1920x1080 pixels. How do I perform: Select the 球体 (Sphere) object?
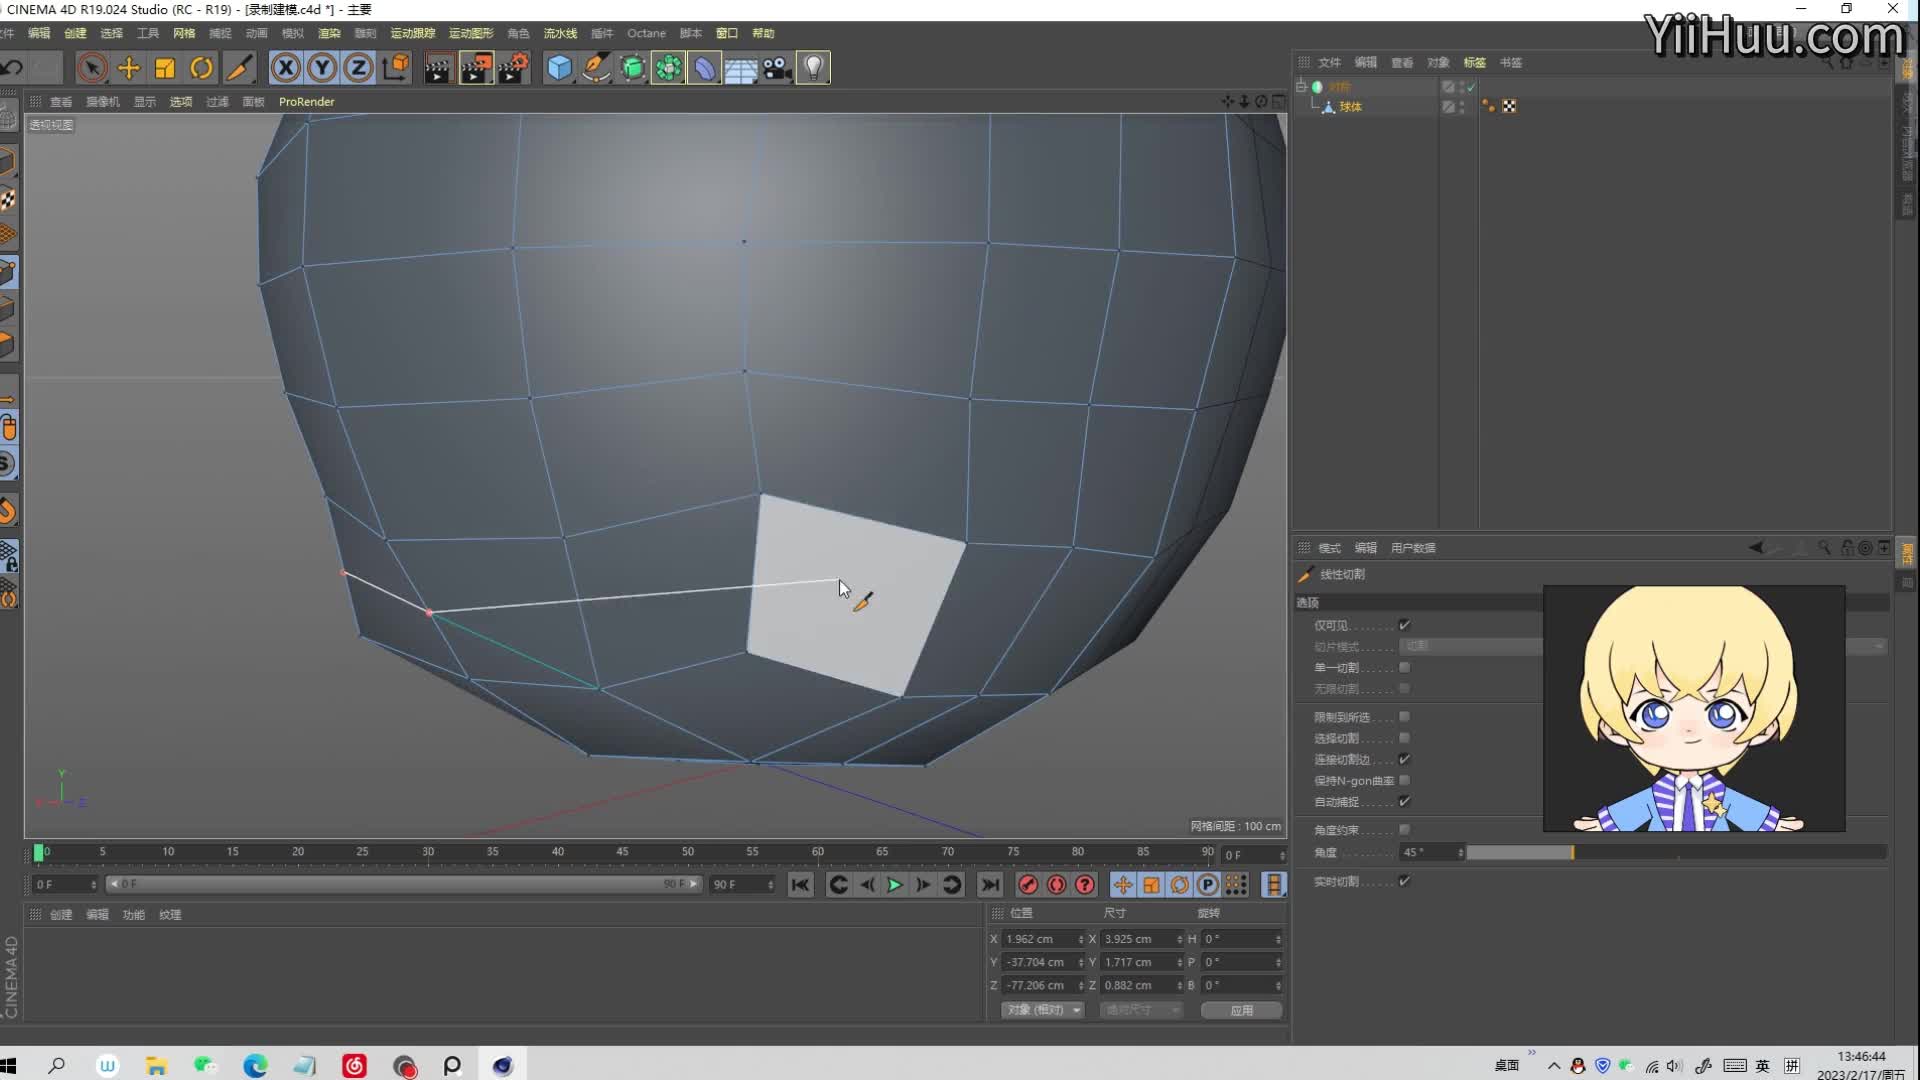click(x=1350, y=107)
